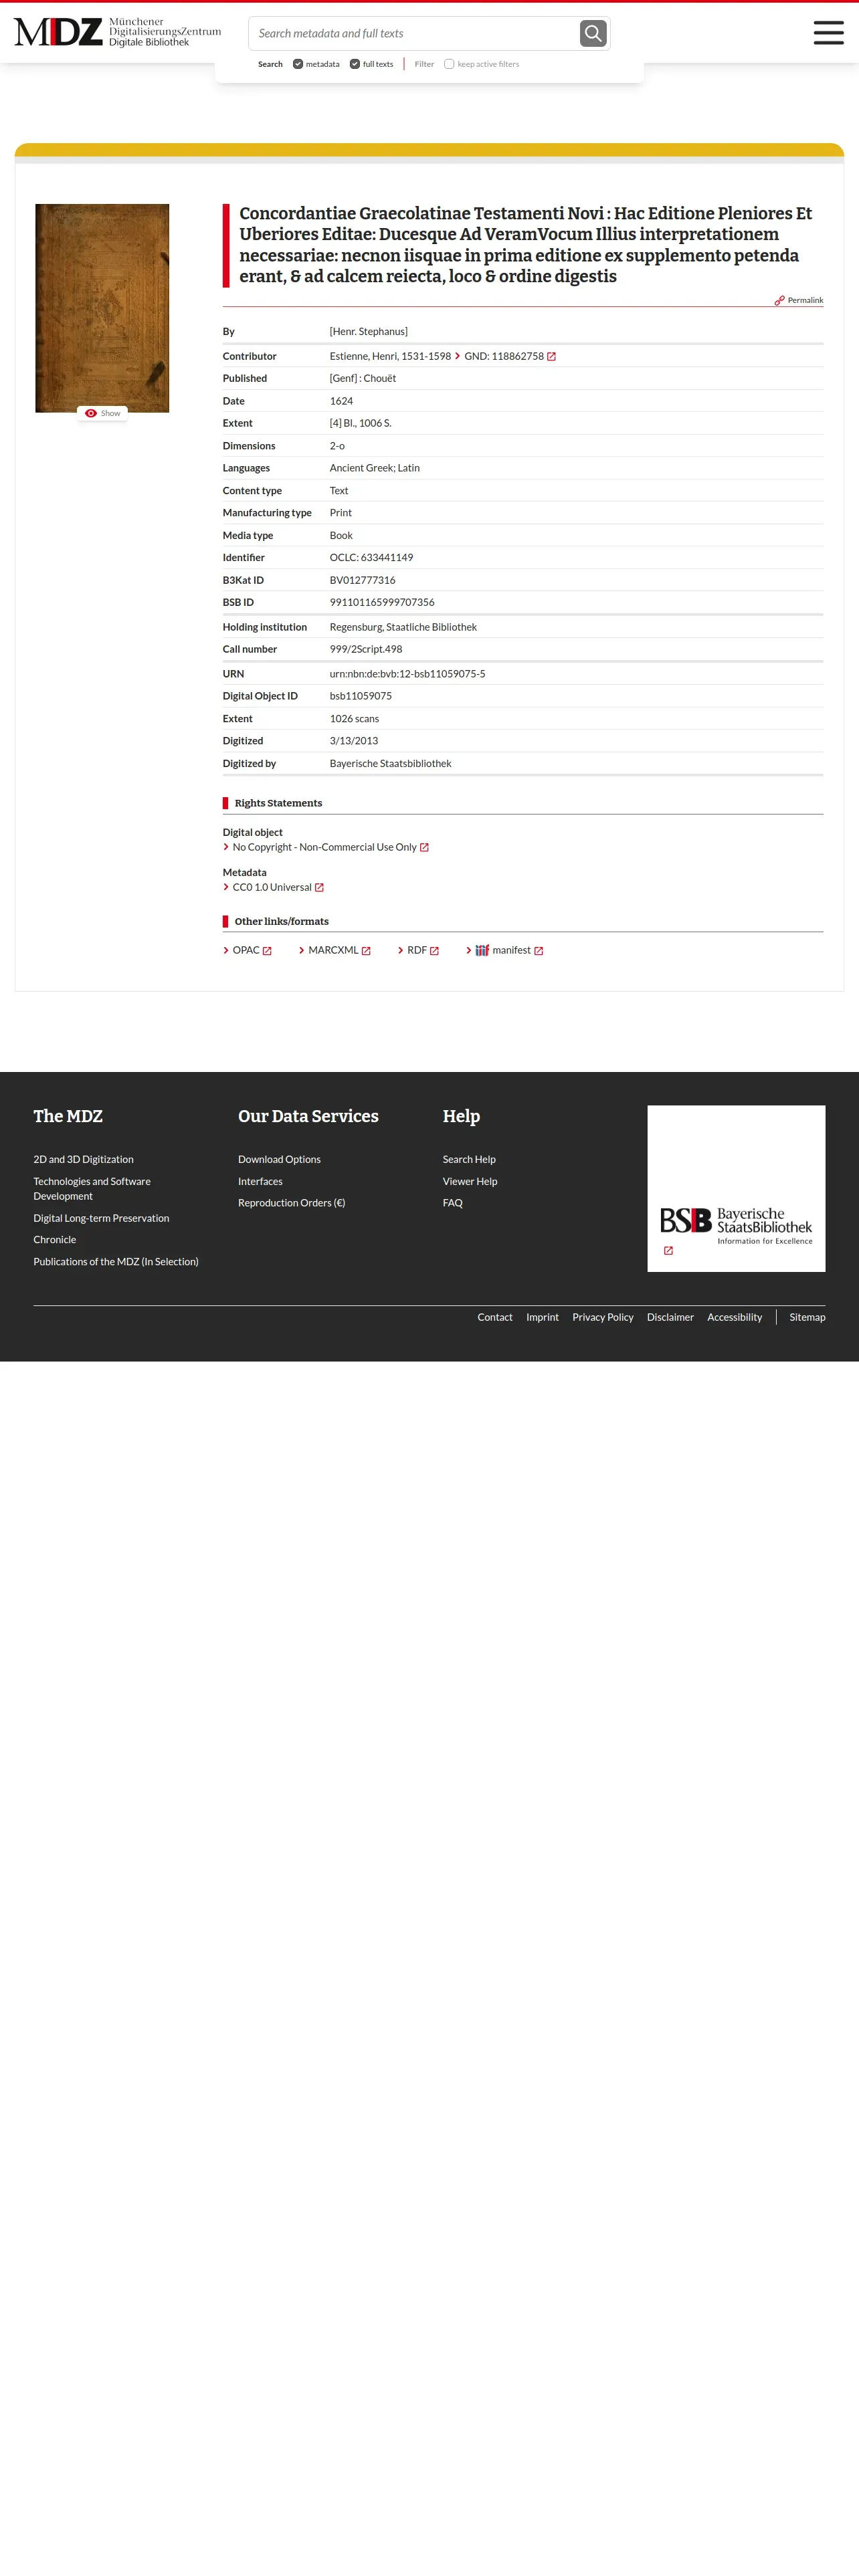Viewport: 859px width, 2576px height.
Task: Select URN value urn:nbn:de:bvb:12-bsb11059075-5
Action: (407, 674)
